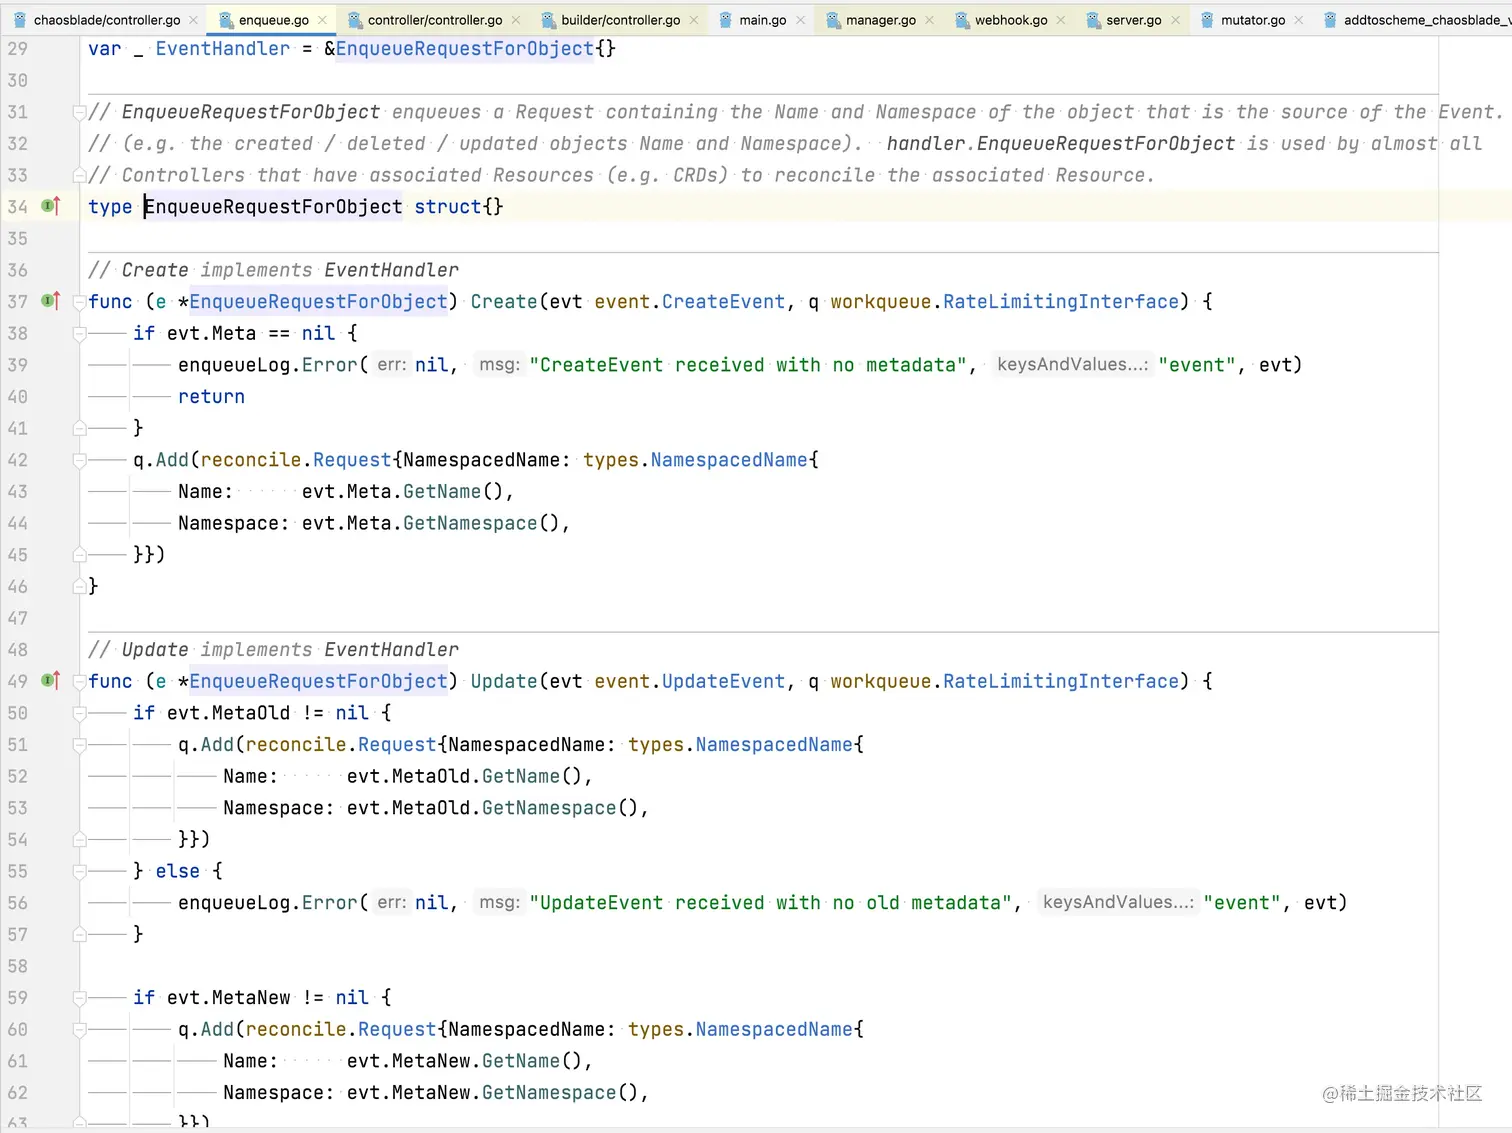This screenshot has height=1133, width=1512.
Task: Close the chaosblade/controller.go tab
Action: 194,20
